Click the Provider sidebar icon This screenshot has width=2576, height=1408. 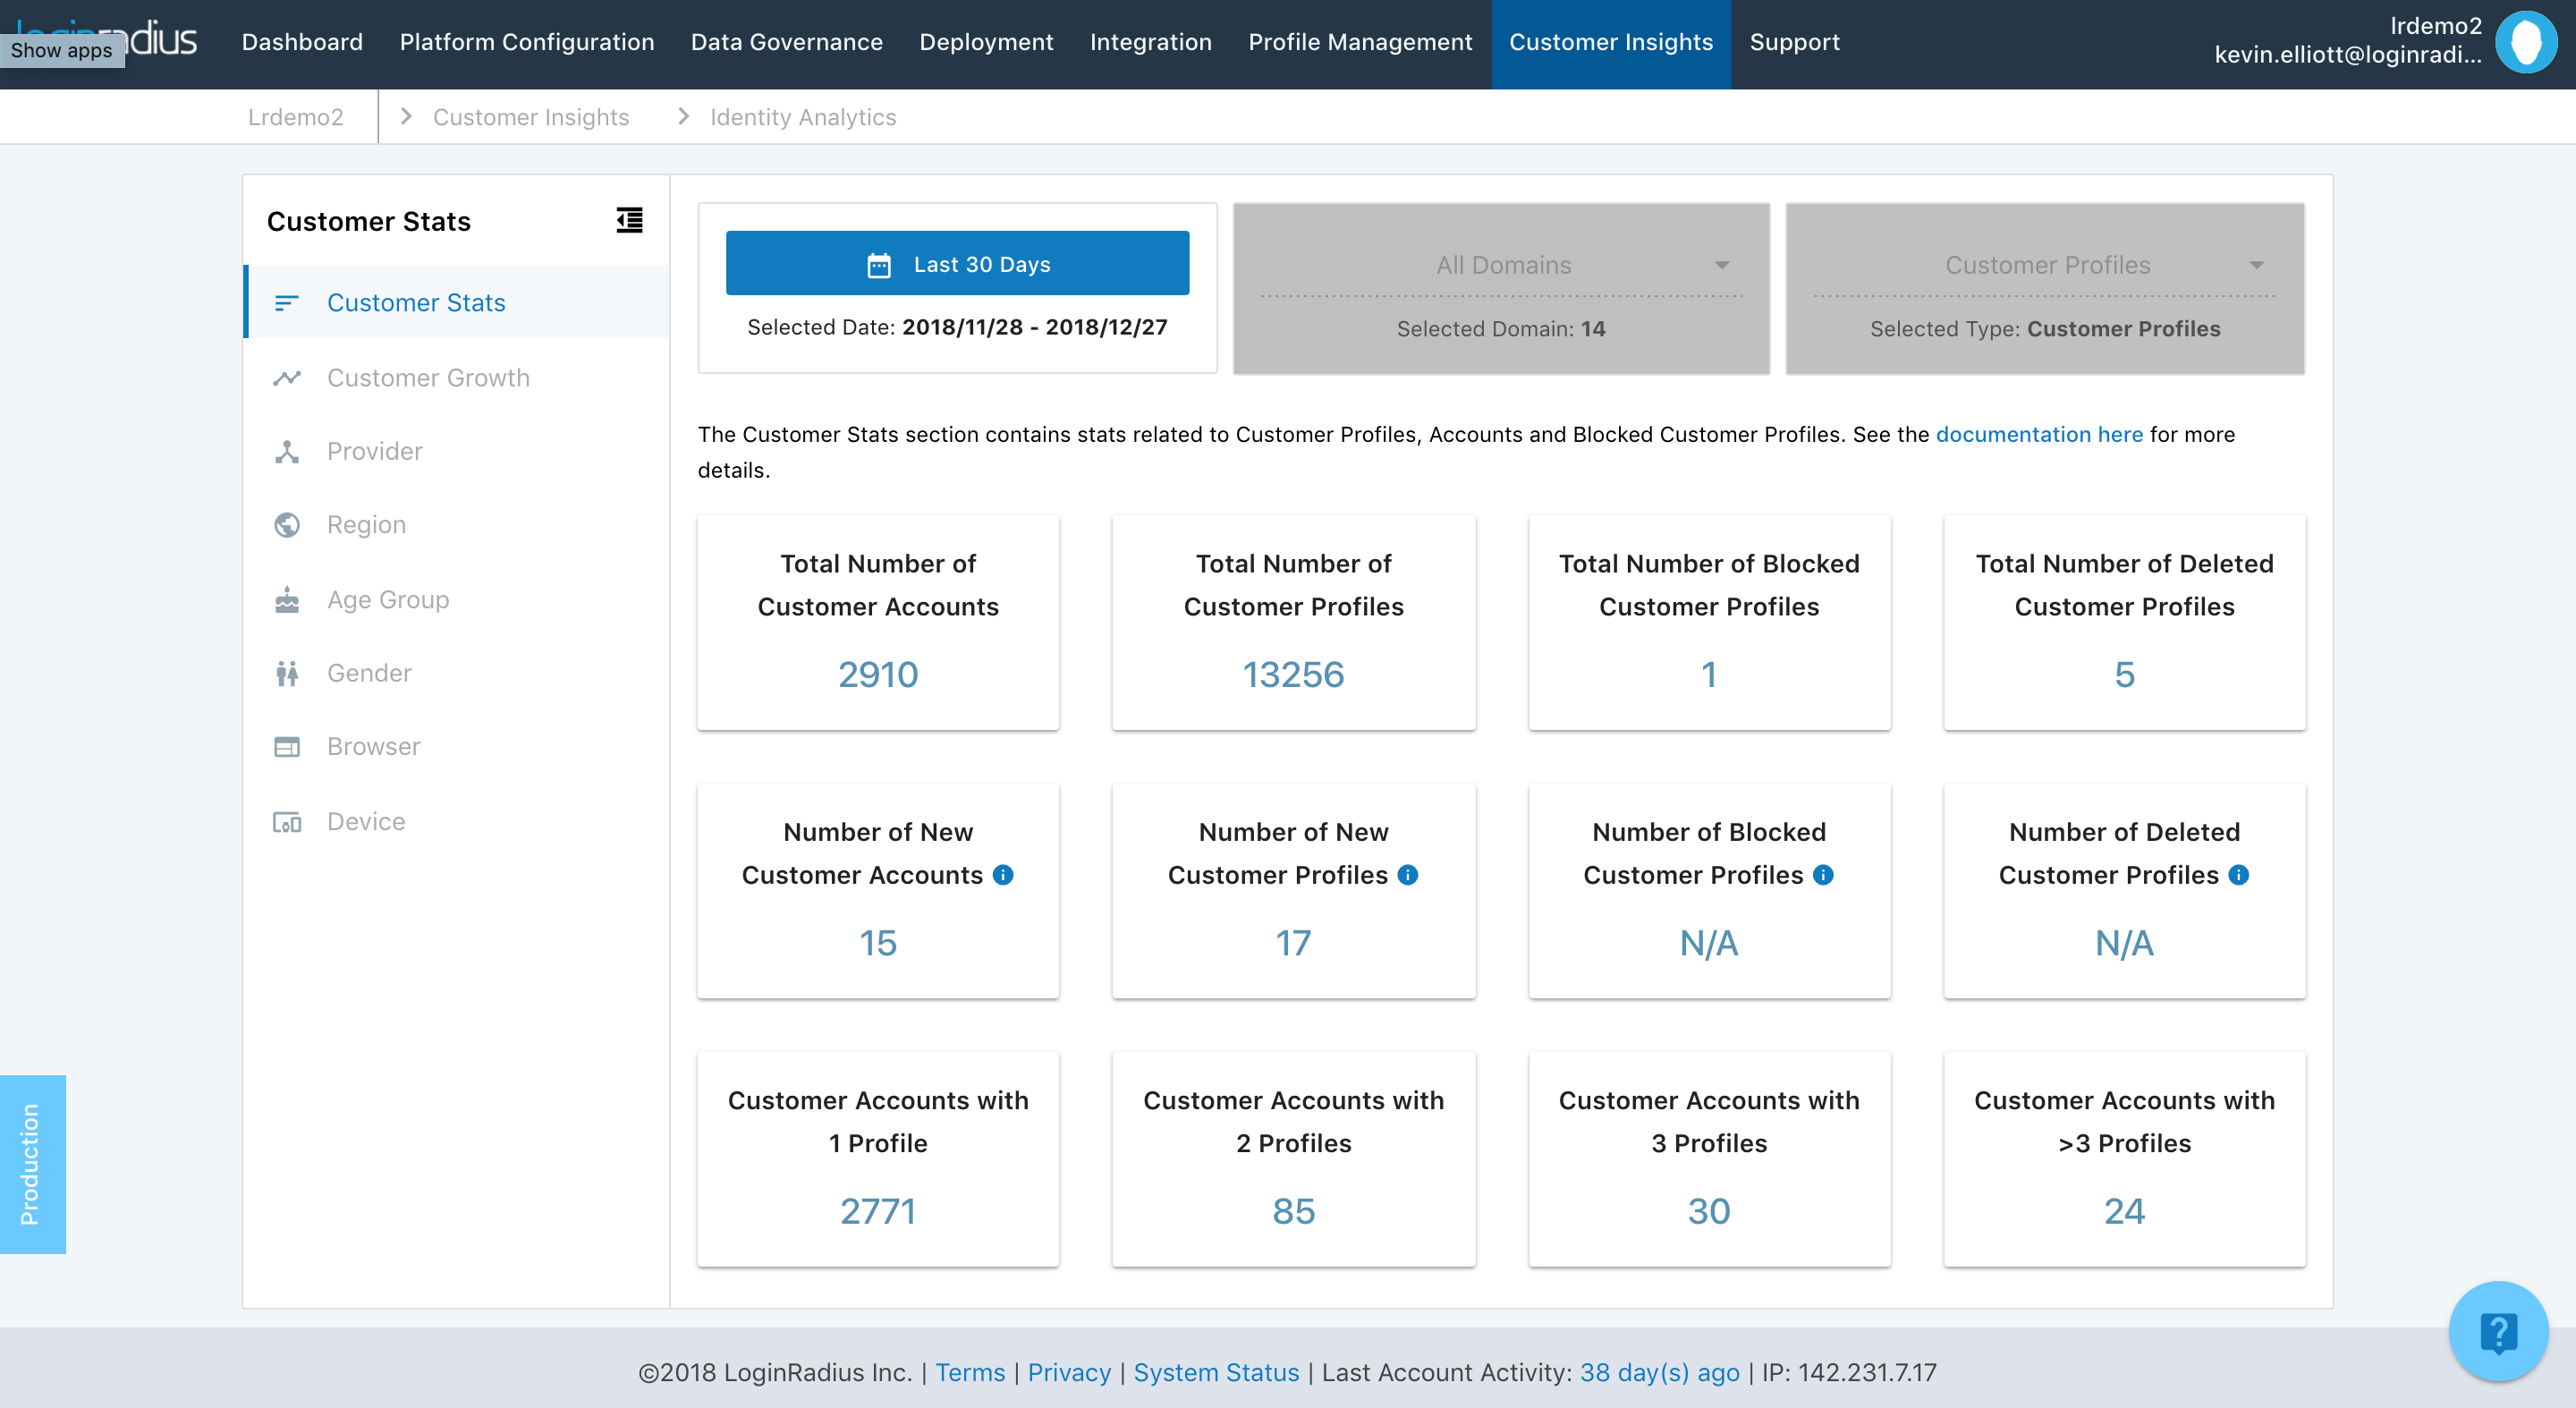click(287, 452)
